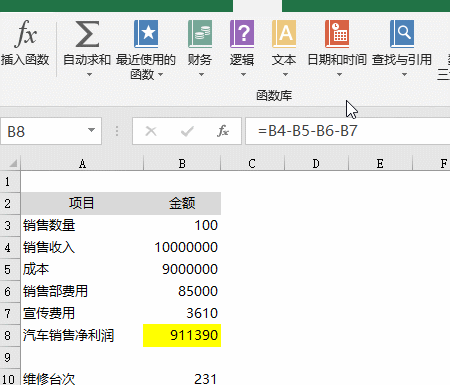Expand the 最近使用的函数 dropdown arrow
450x385 pixels.
pos(160,74)
